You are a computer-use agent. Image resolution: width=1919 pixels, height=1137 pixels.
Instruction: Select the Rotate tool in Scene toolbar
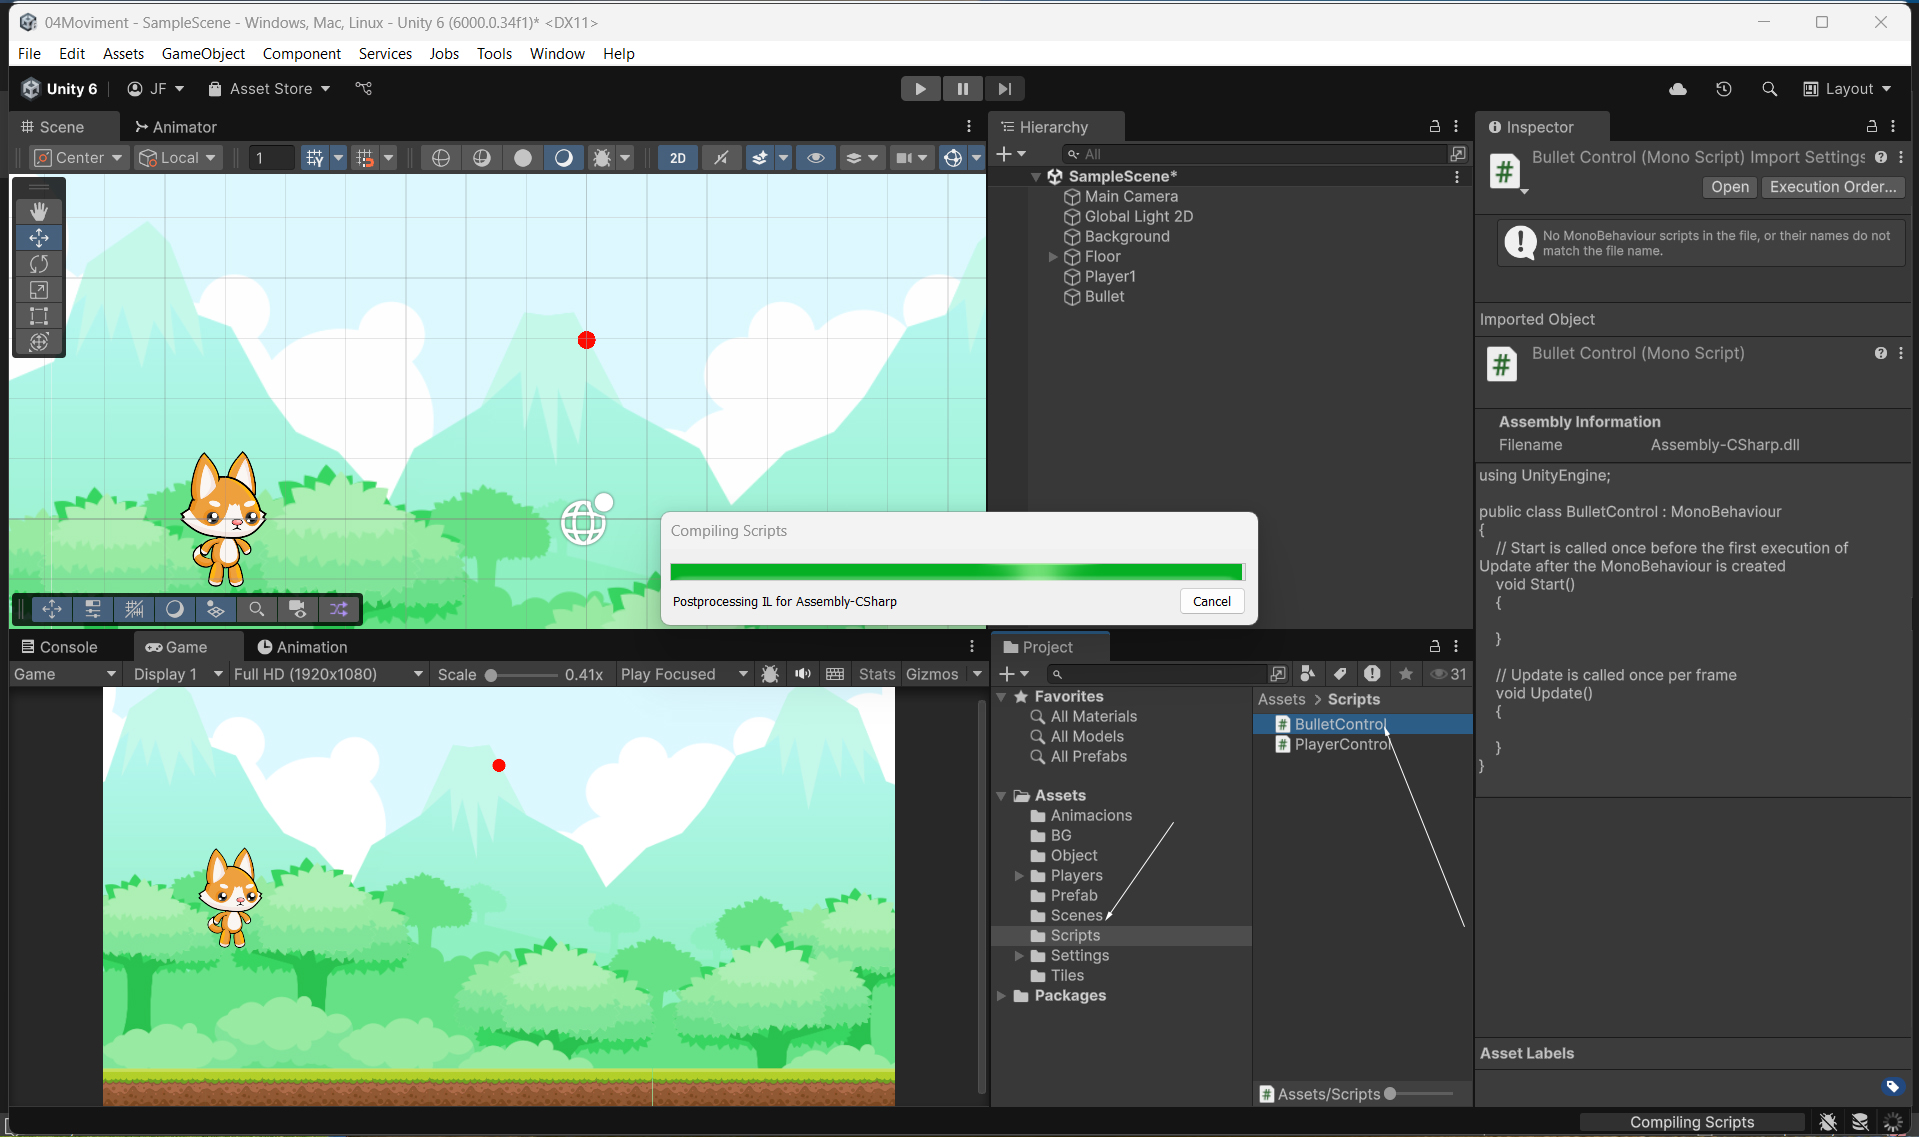[x=39, y=264]
